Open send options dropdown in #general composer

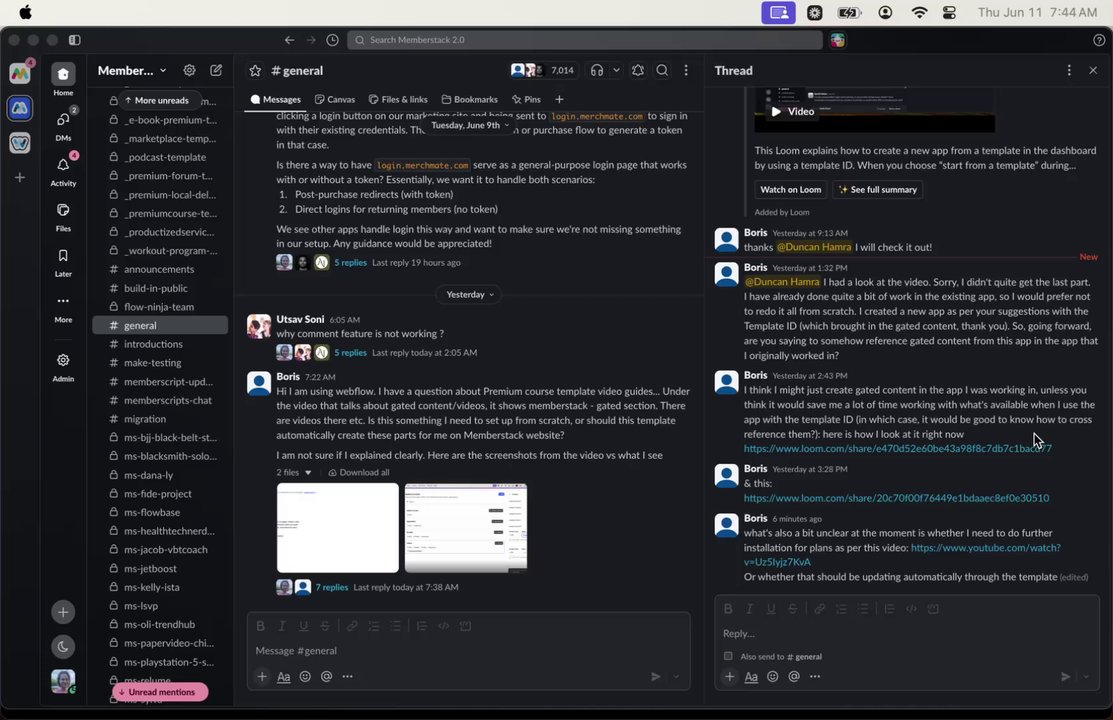(x=676, y=677)
